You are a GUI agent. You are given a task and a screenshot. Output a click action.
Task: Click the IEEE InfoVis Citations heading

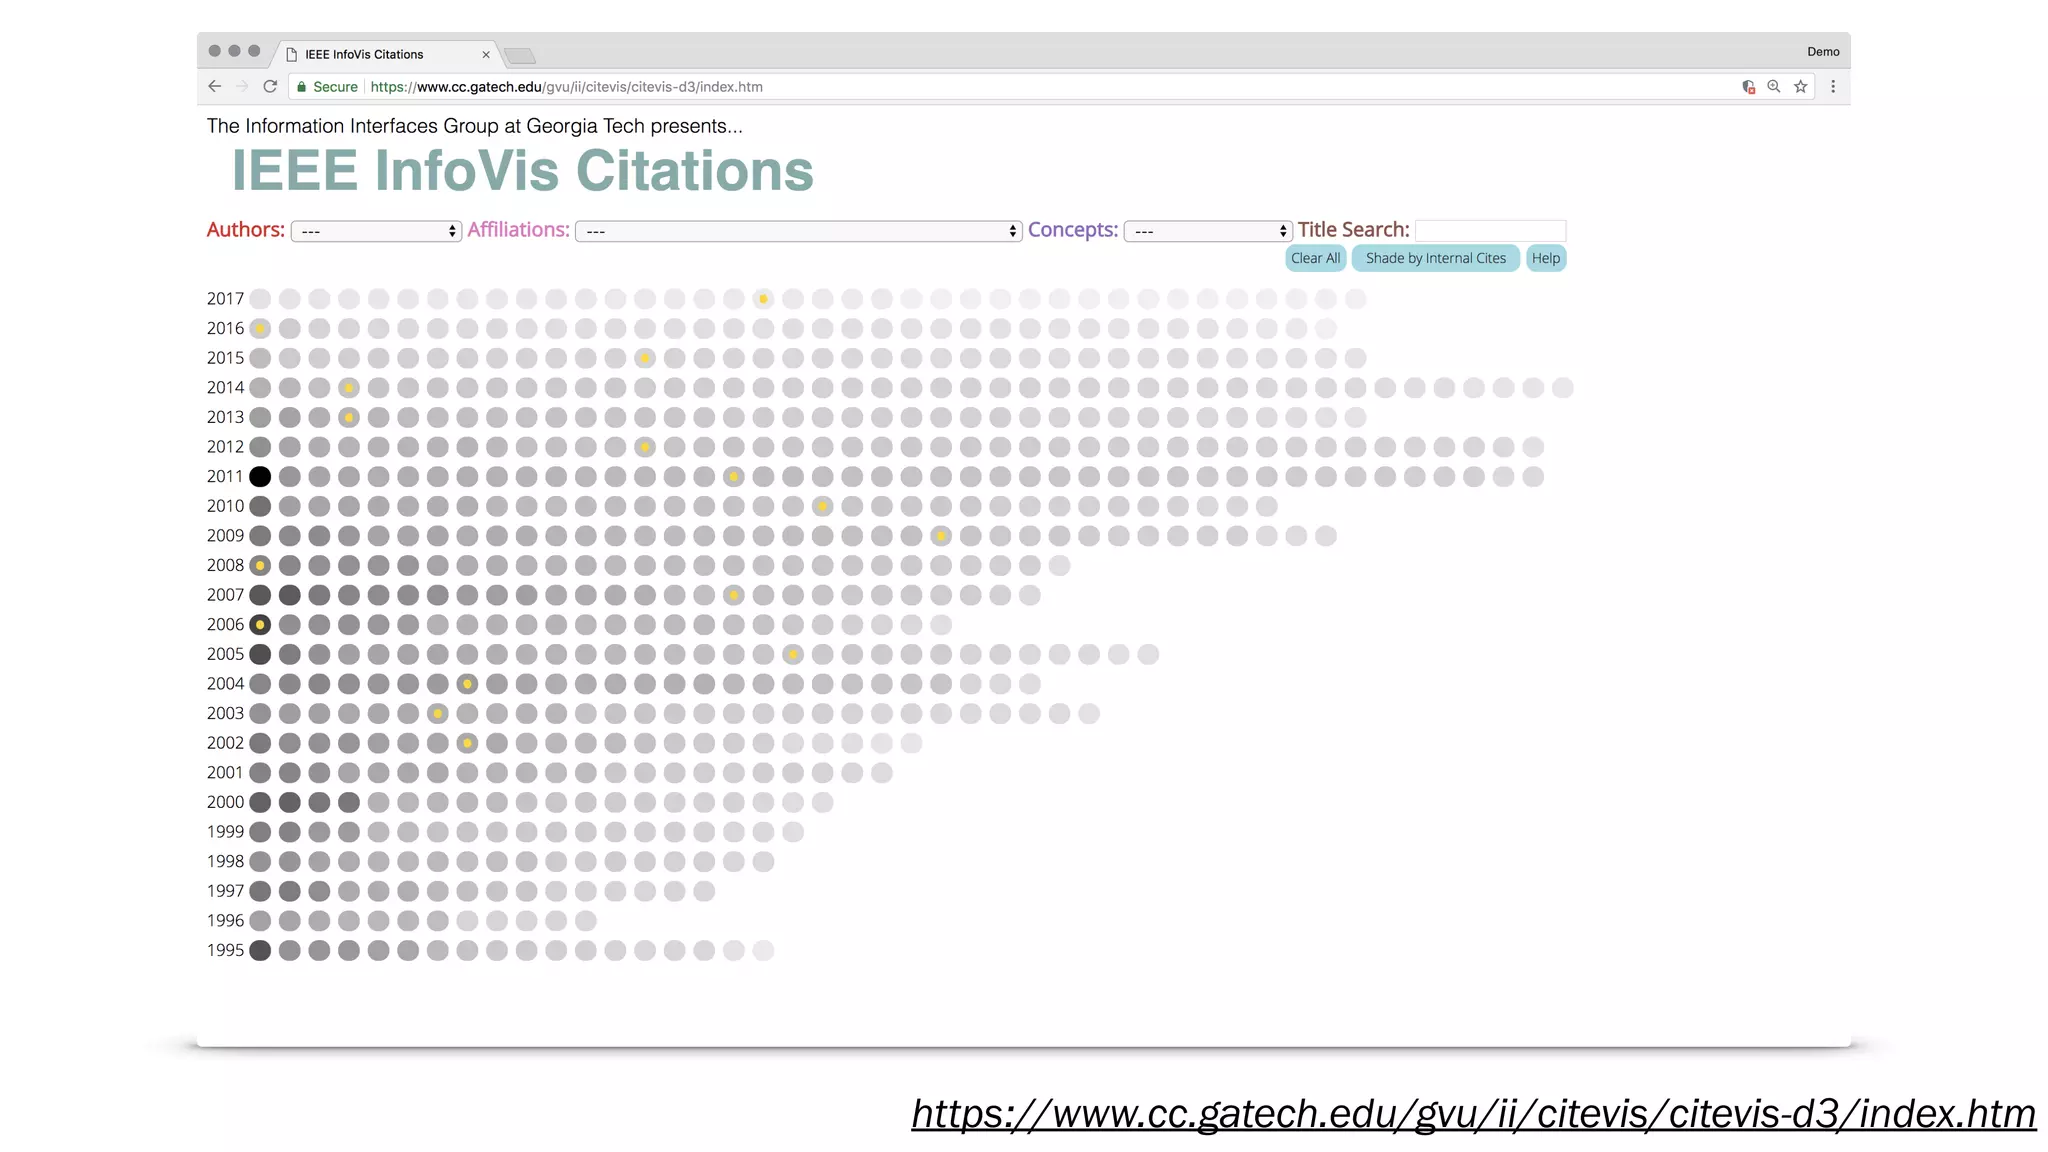click(x=523, y=171)
